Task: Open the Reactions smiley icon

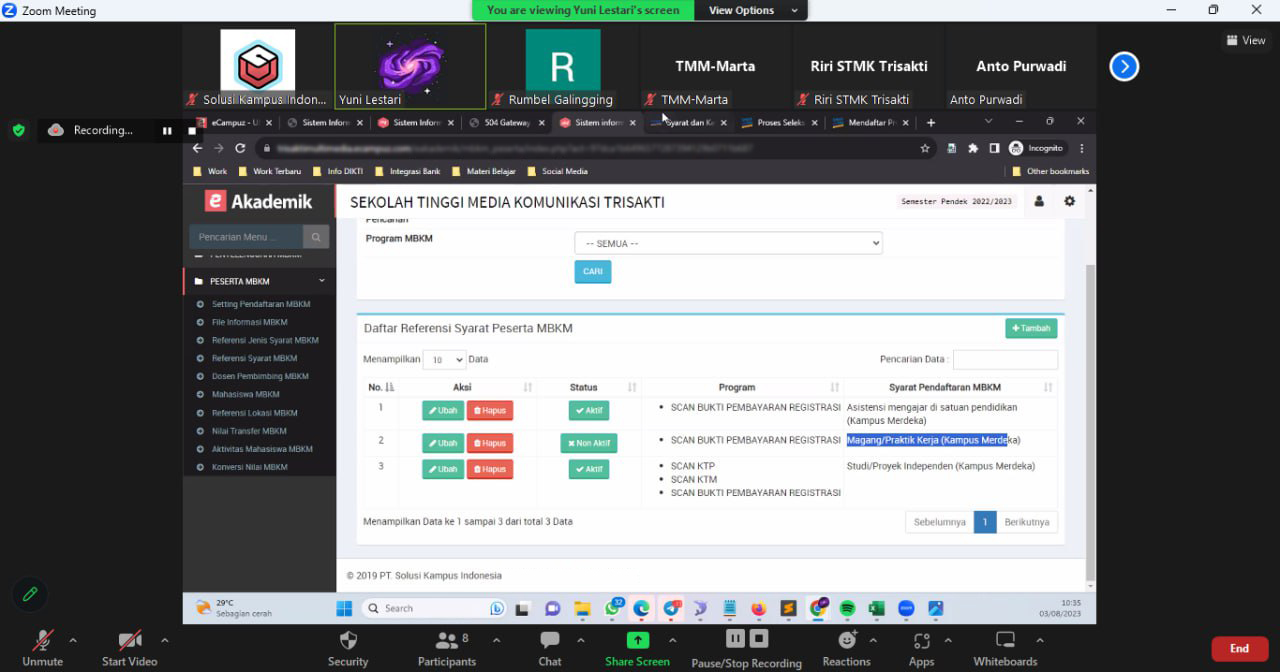Action: [847, 640]
